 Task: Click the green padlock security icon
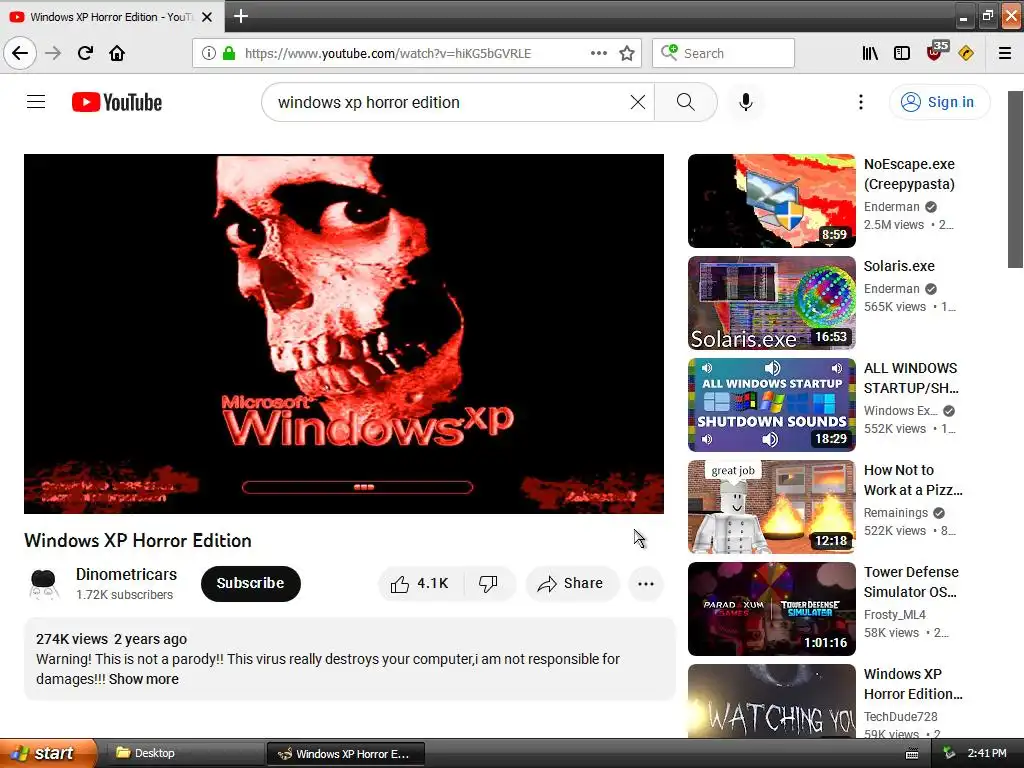point(229,53)
